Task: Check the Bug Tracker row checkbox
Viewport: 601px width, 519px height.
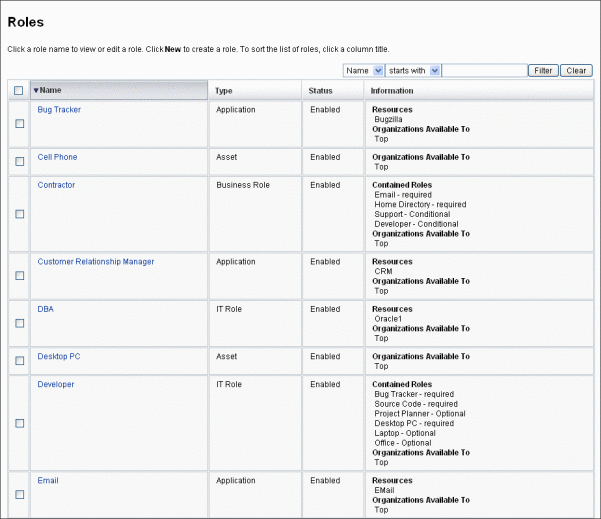Action: pyautogui.click(x=20, y=123)
